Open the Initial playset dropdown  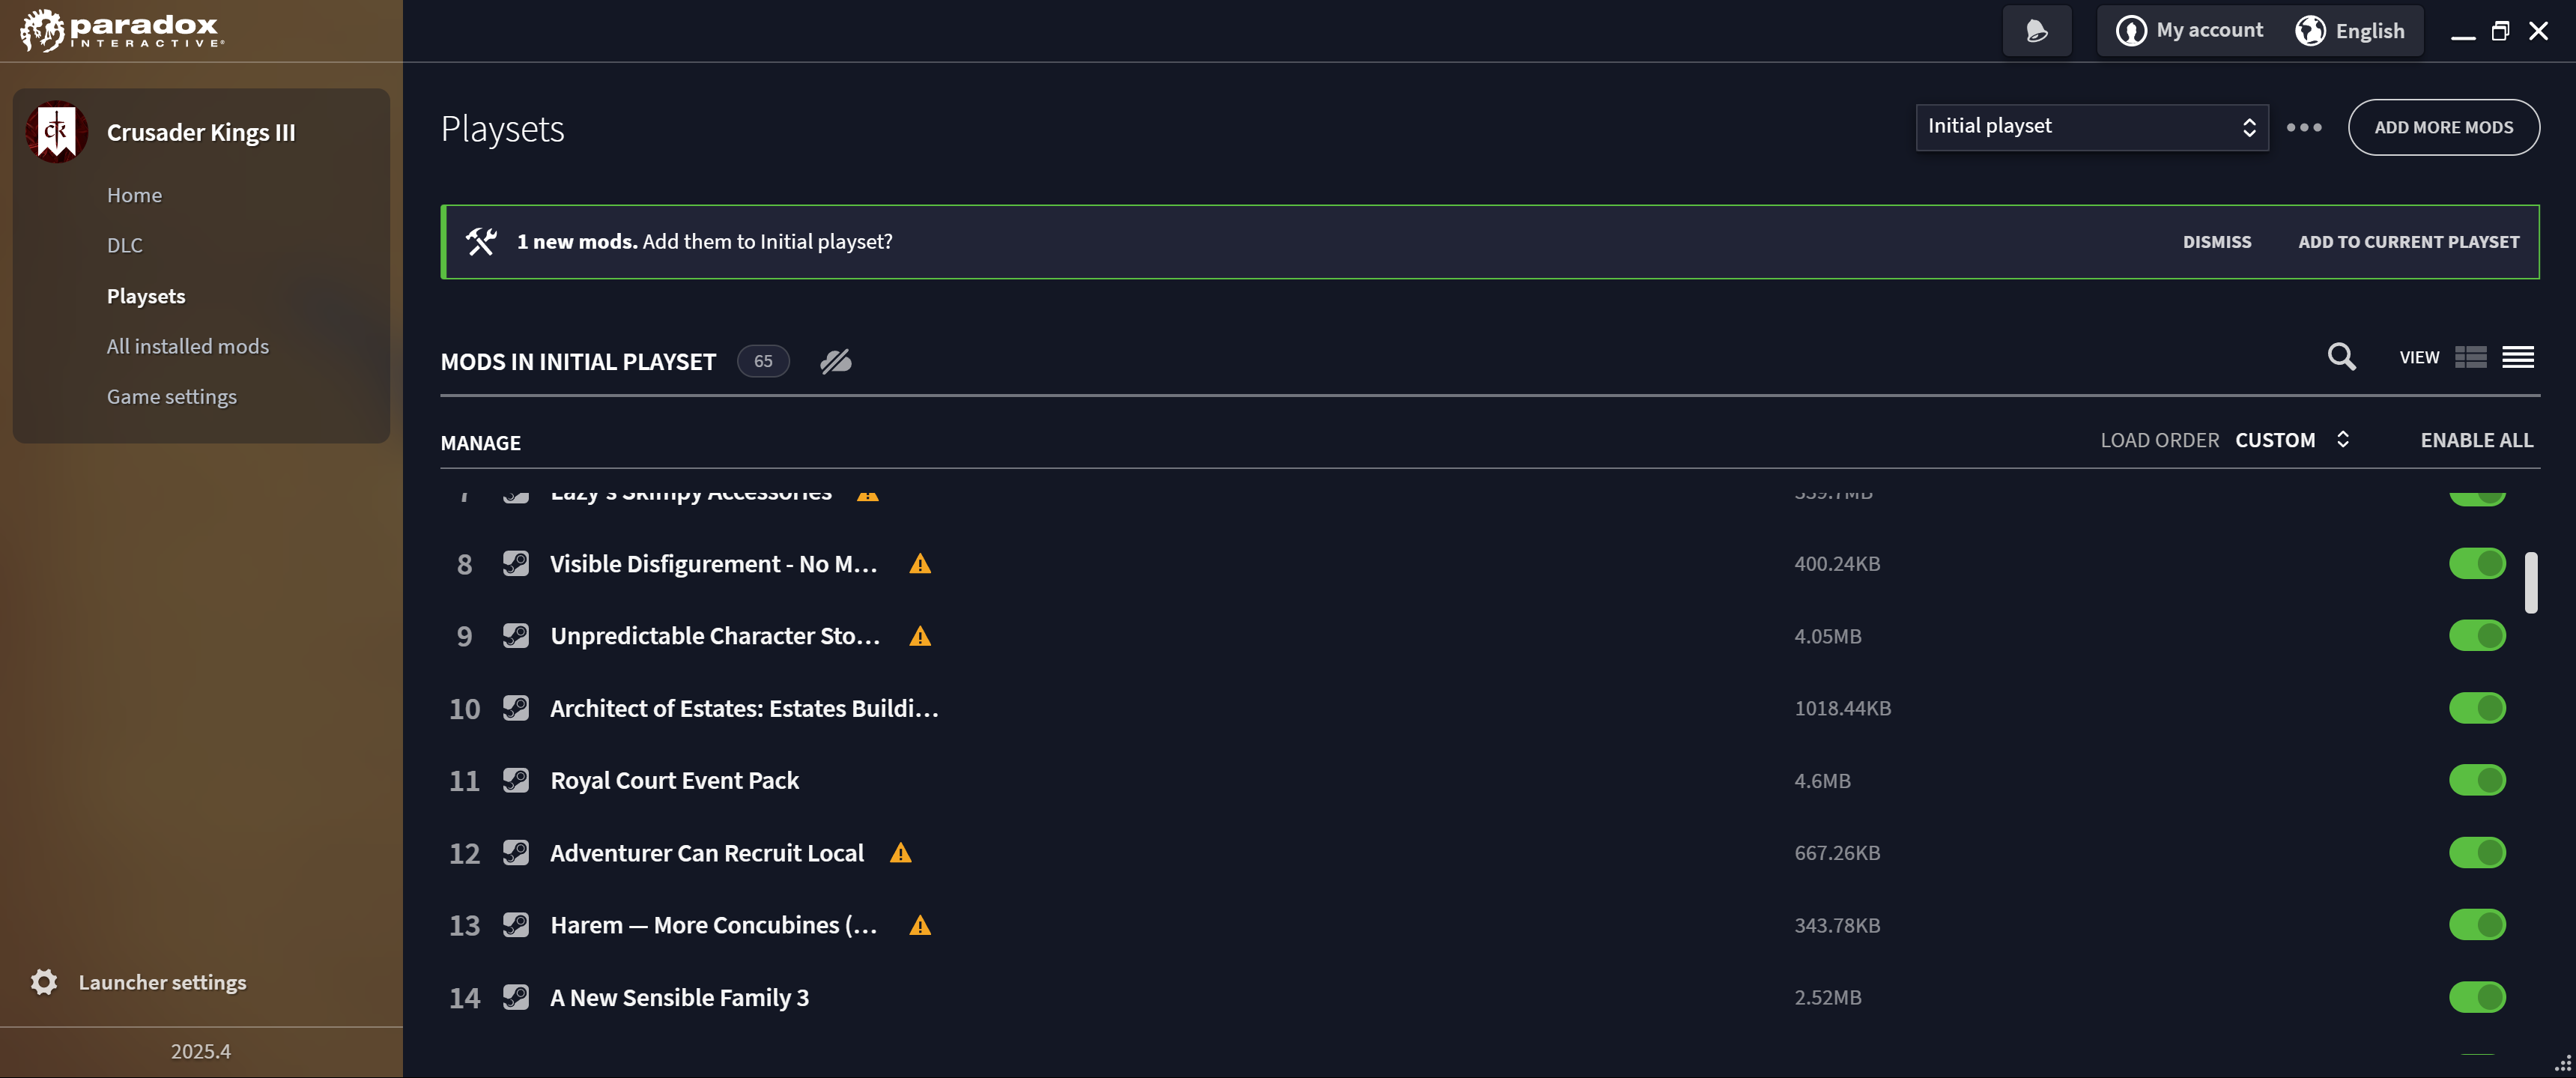(x=2092, y=127)
